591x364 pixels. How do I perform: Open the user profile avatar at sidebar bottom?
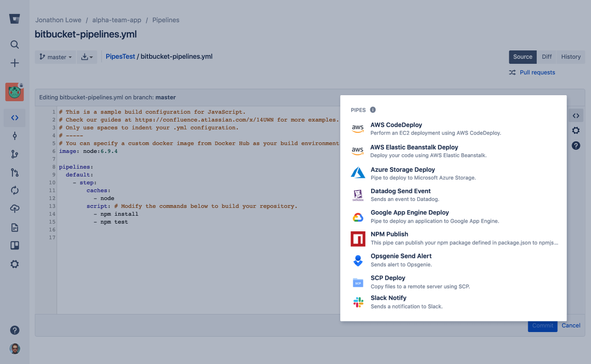coord(14,349)
